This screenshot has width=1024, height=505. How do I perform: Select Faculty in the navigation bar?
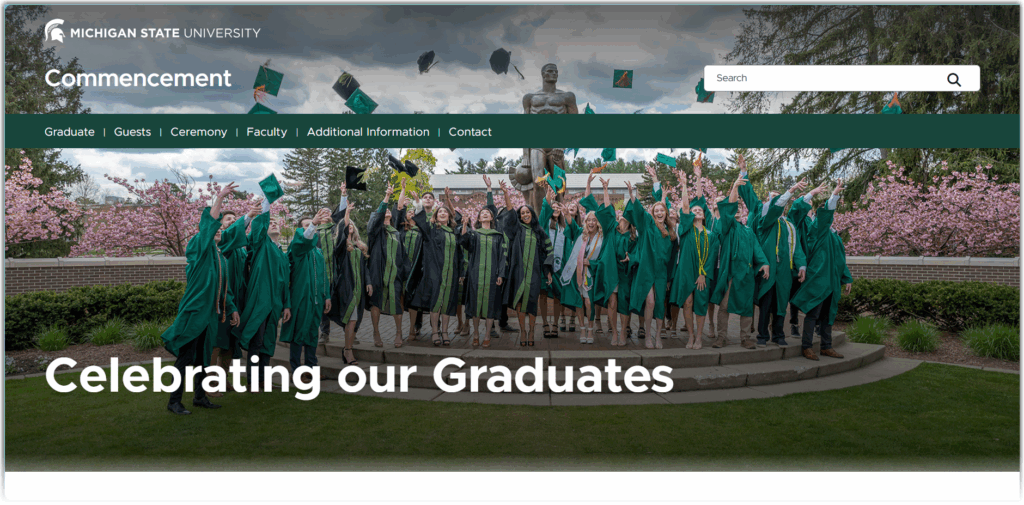click(266, 132)
